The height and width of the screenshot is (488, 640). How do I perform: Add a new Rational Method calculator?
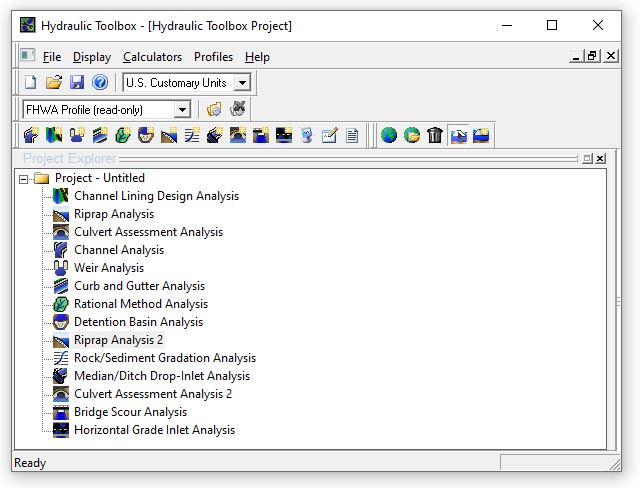click(123, 135)
